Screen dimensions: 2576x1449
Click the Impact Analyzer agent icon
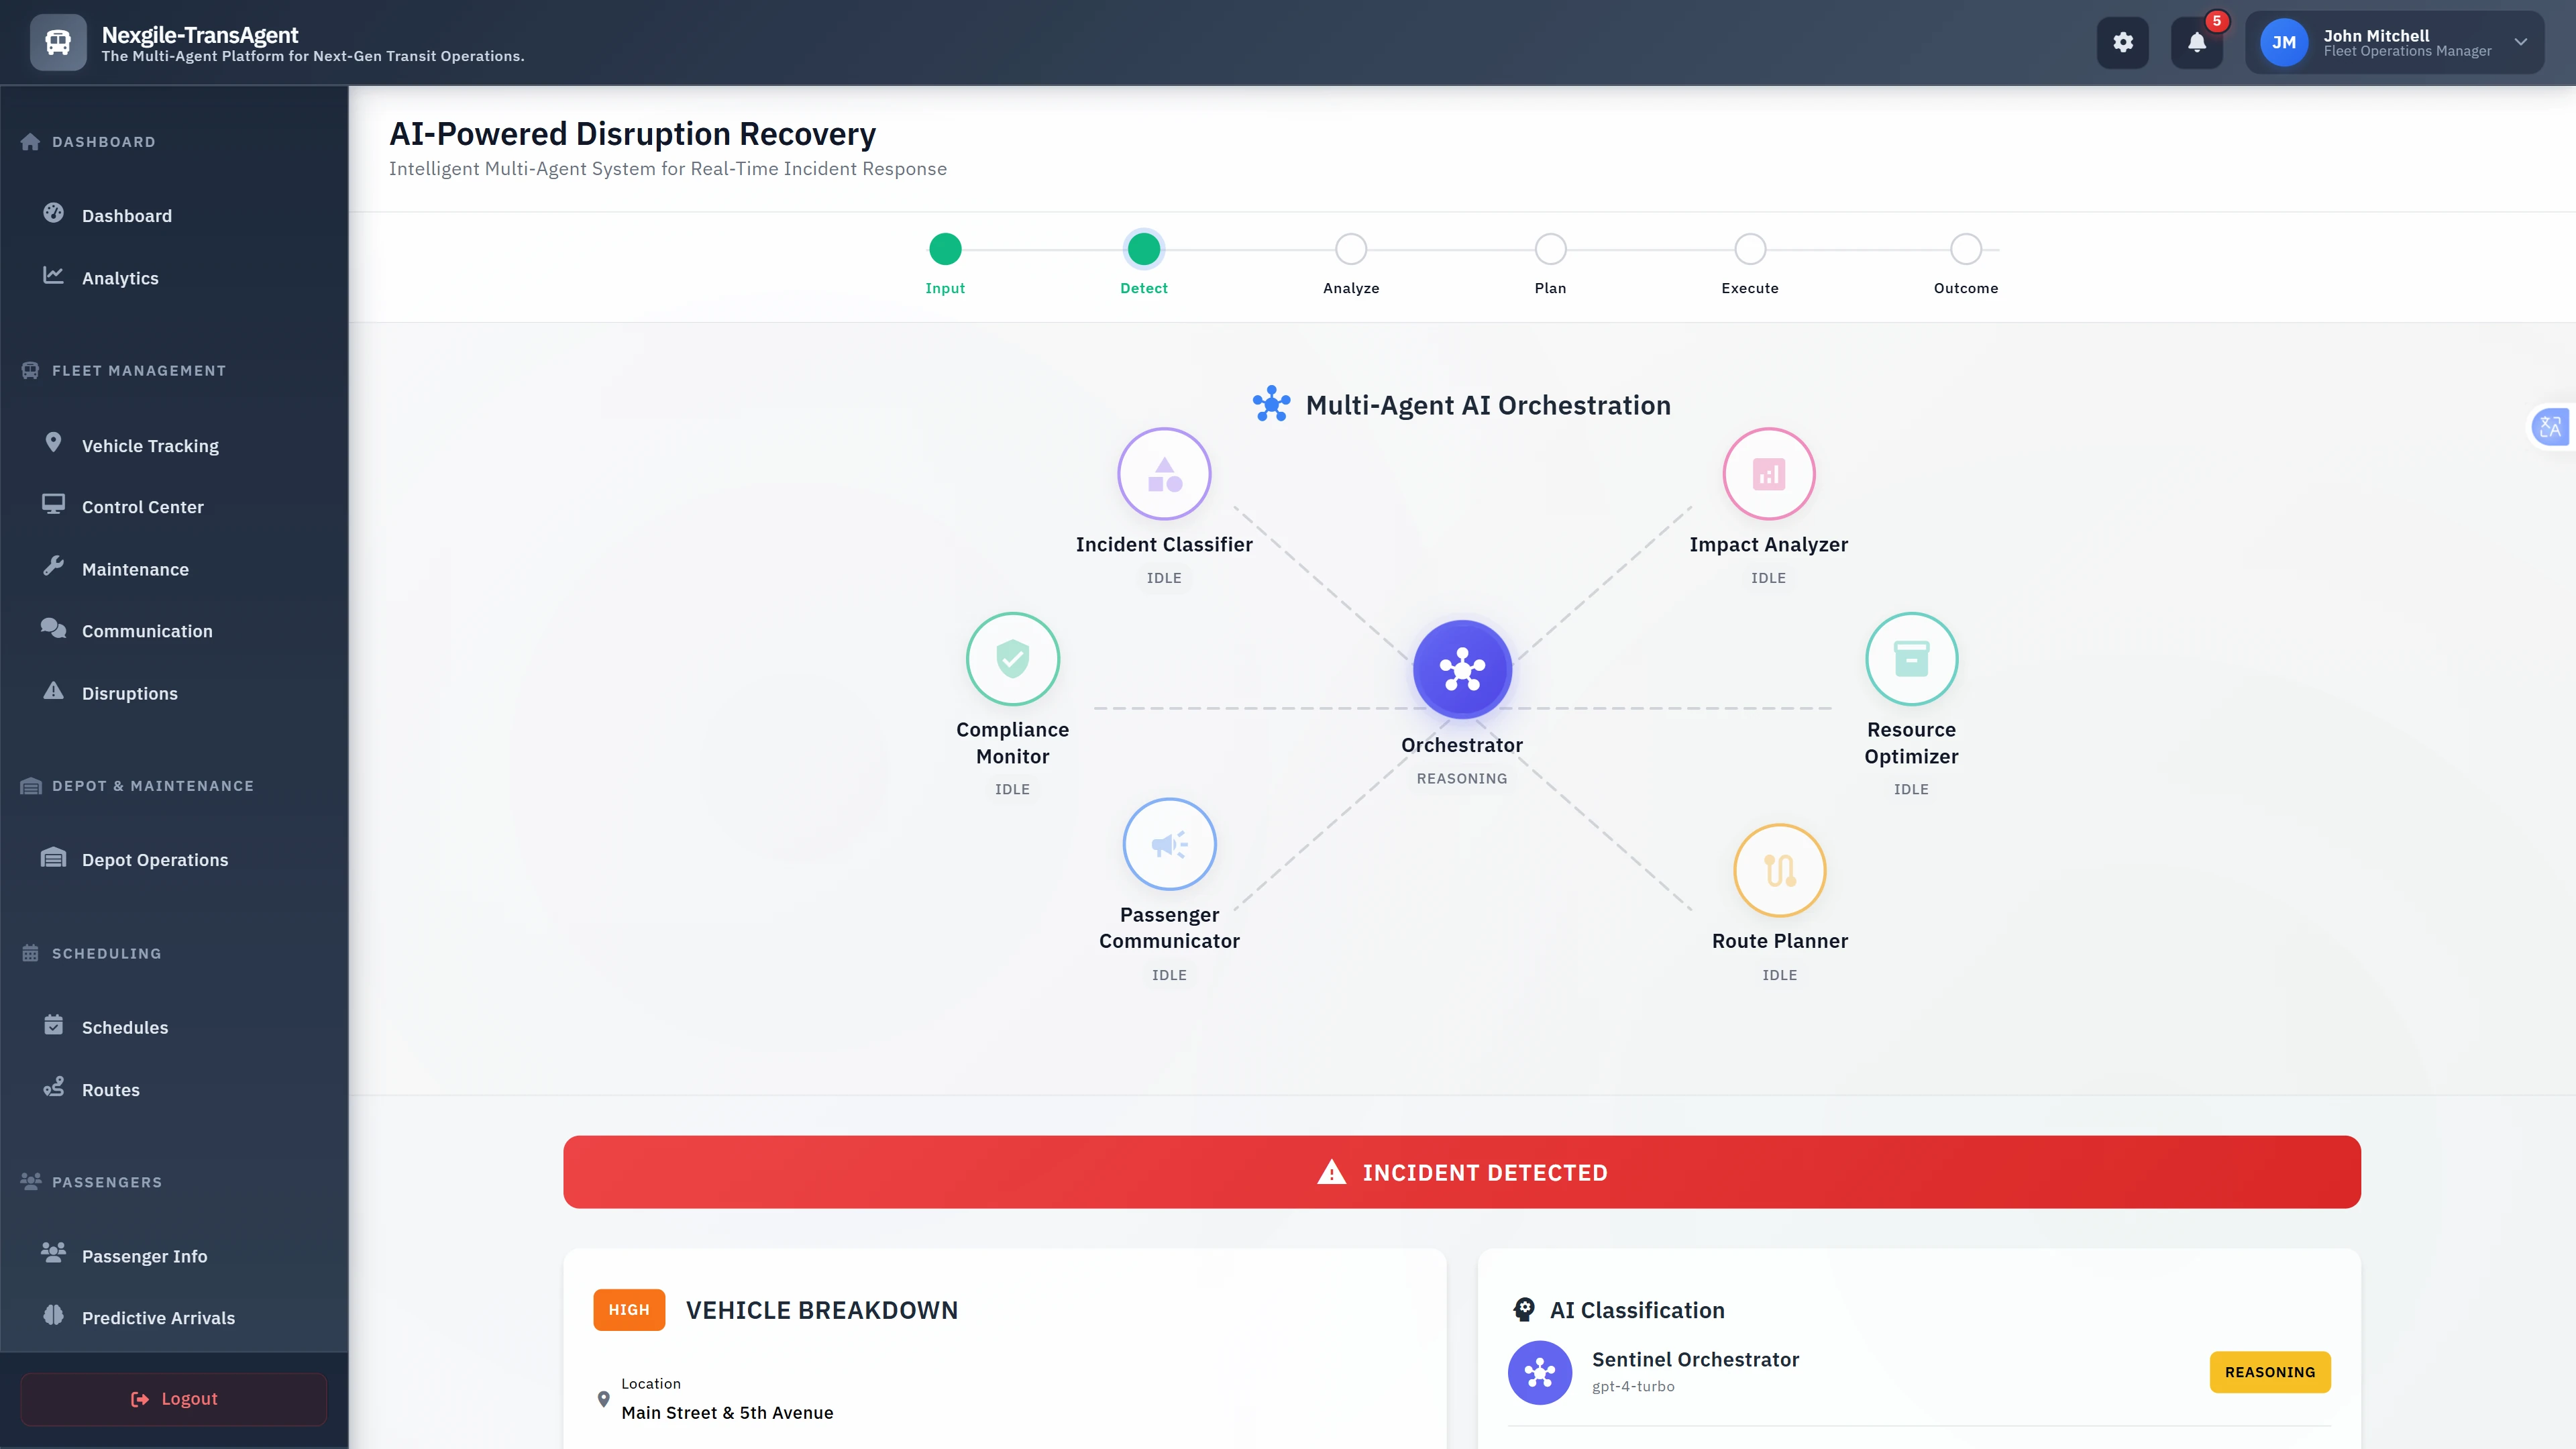[1768, 473]
